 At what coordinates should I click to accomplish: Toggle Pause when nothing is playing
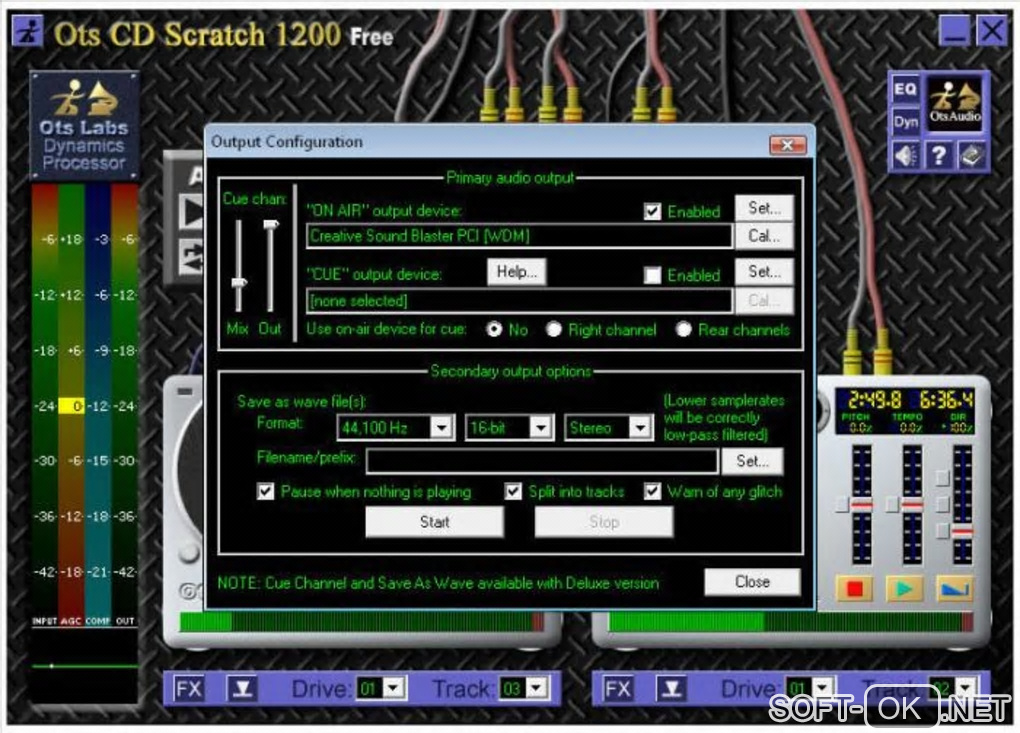pos(265,492)
